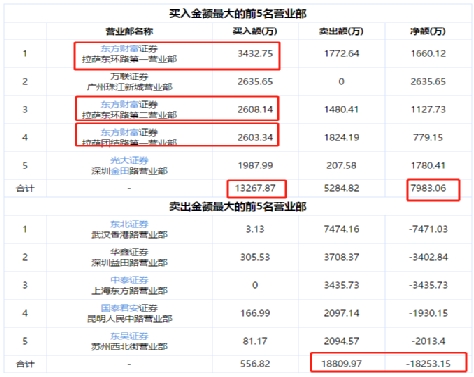Select the sell amount 2097.14
The image size is (474, 377).
click(x=342, y=313)
